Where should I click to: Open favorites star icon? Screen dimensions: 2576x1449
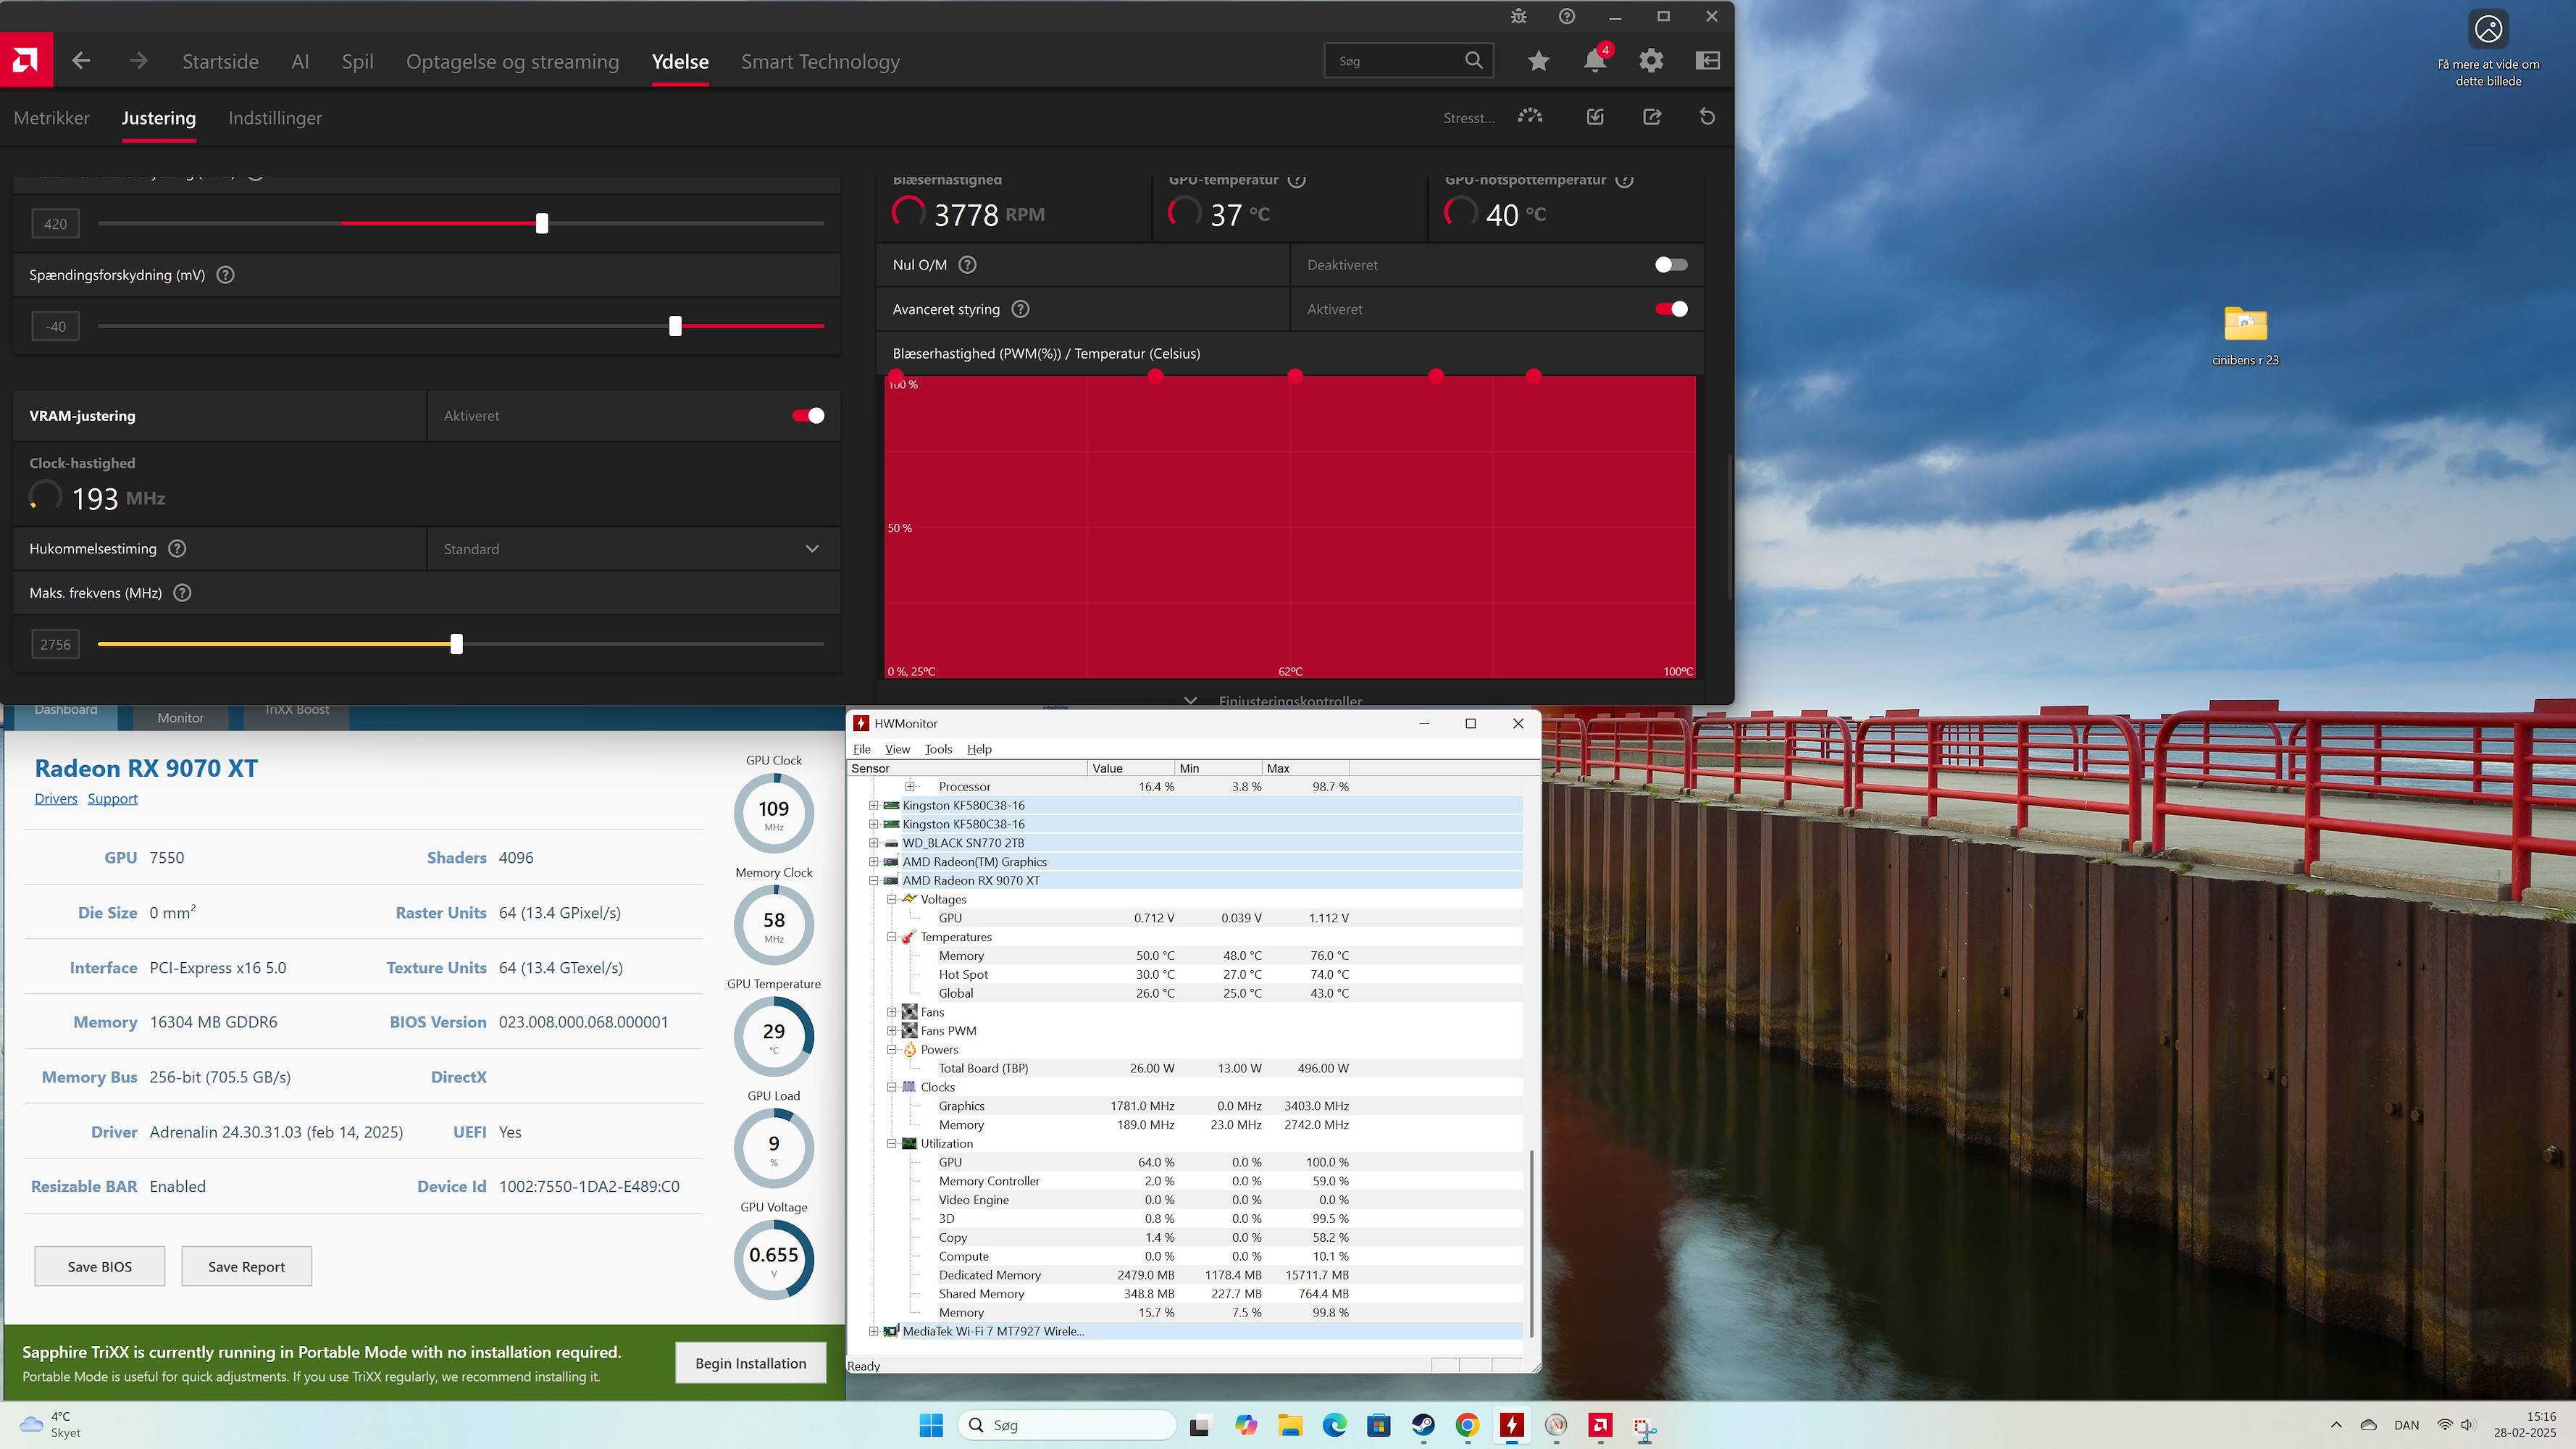point(1538,61)
